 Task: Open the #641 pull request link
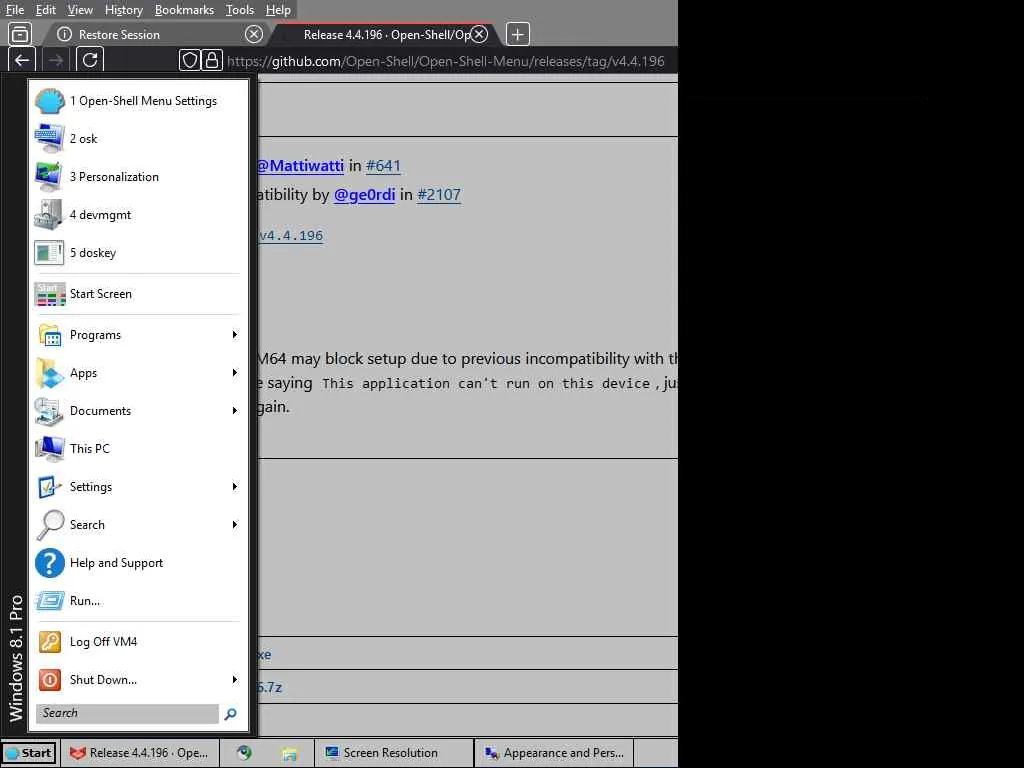click(383, 166)
